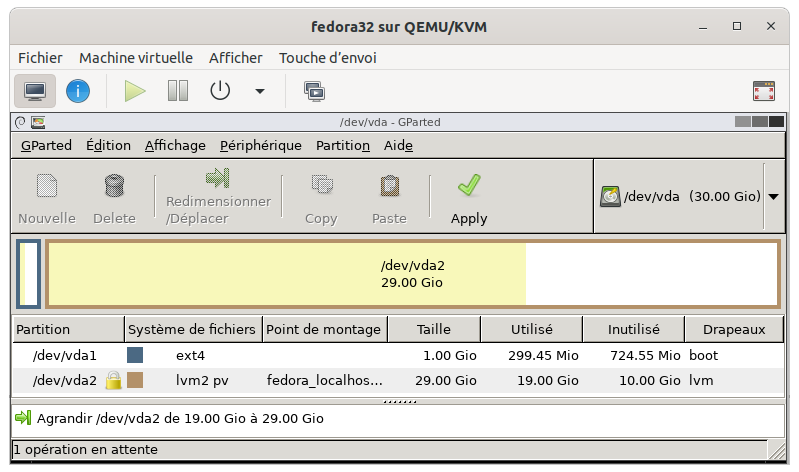Pause the virtual machine
Image resolution: width=799 pixels, height=472 pixels.
(x=178, y=91)
